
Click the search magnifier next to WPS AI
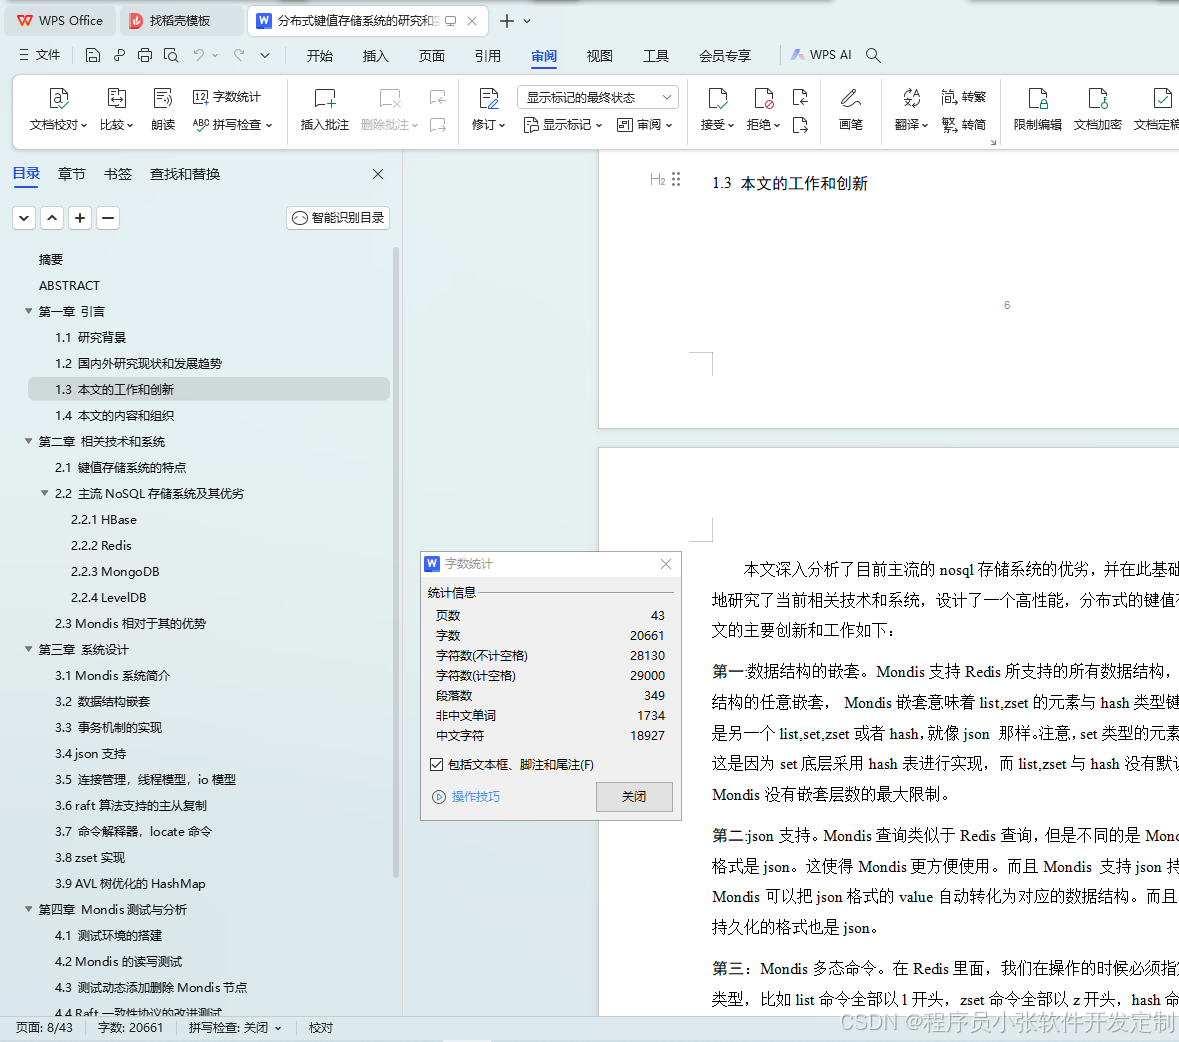(x=873, y=55)
